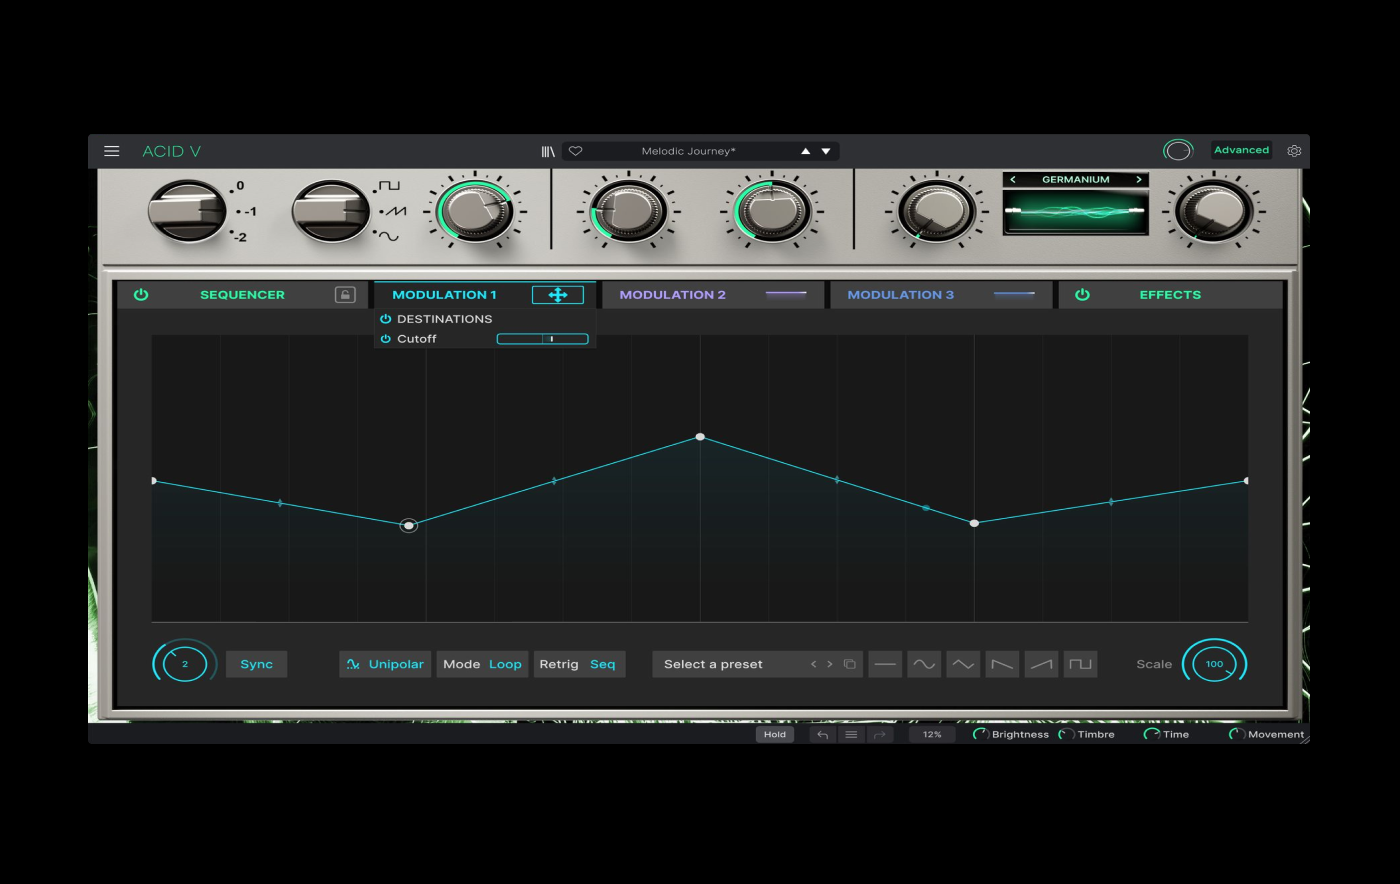This screenshot has width=1400, height=884.
Task: Switch to the Modulation 1 tab
Action: (444, 295)
